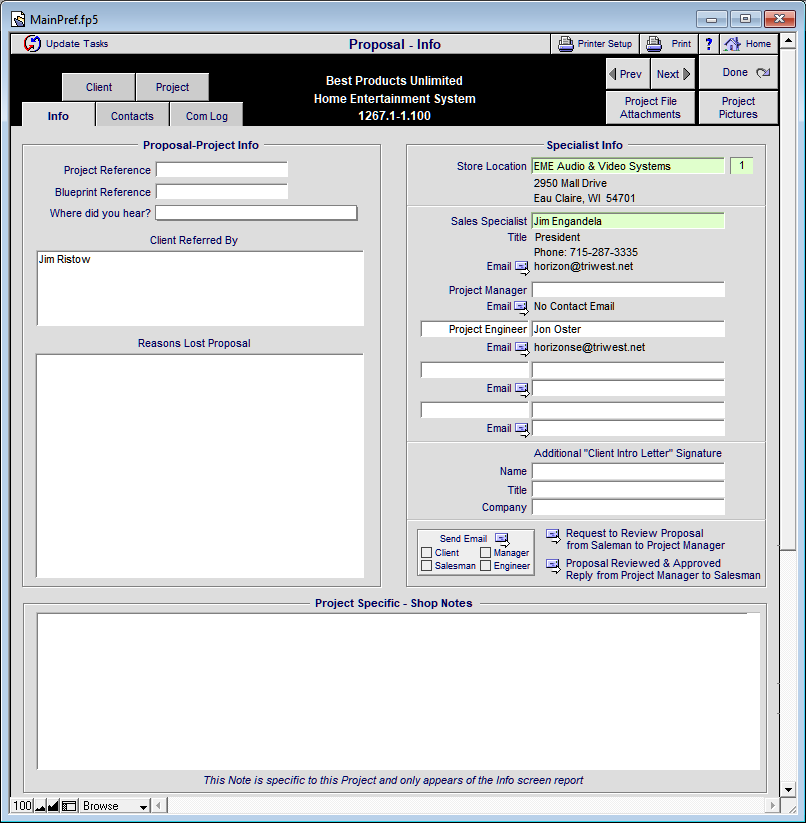The width and height of the screenshot is (806, 823).
Task: Click the vertical scrollbar up arrow
Action: pyautogui.click(x=788, y=40)
